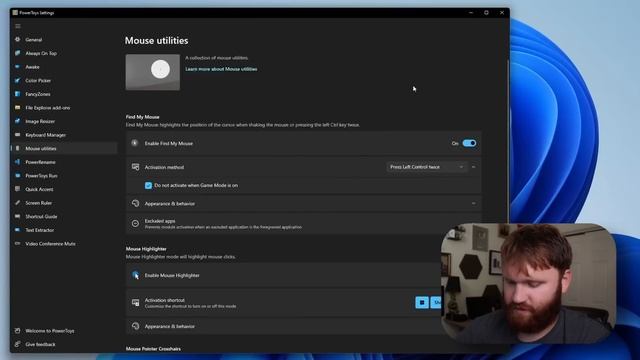Collapse the Activation method section chevron
This screenshot has height=360, width=640.
click(473, 167)
